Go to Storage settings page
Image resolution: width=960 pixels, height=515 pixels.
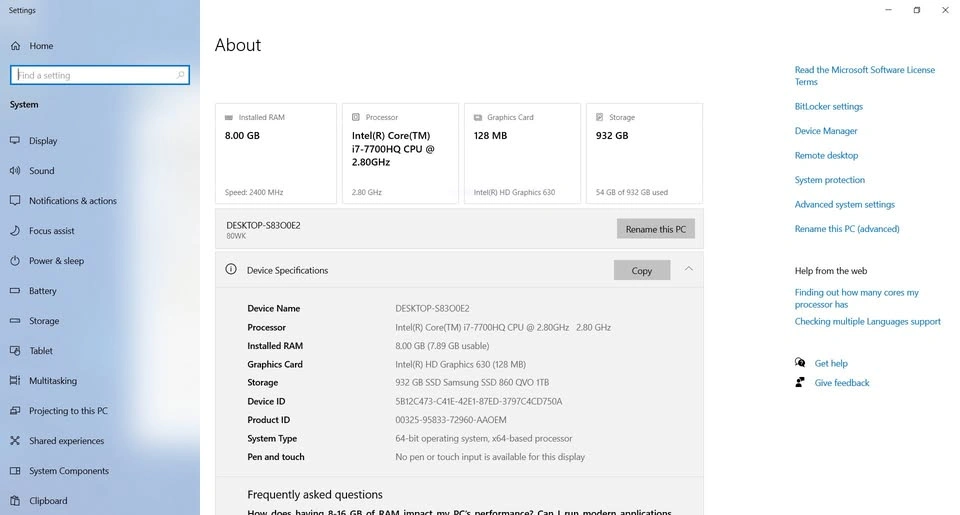tap(44, 321)
